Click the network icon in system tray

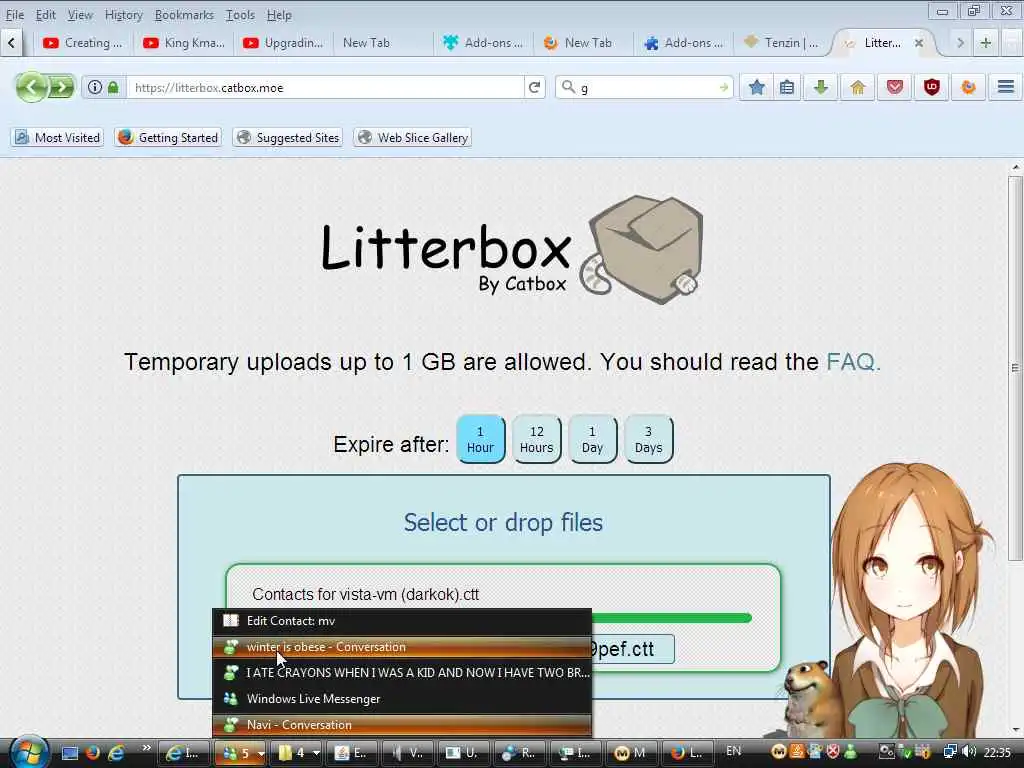click(950, 752)
